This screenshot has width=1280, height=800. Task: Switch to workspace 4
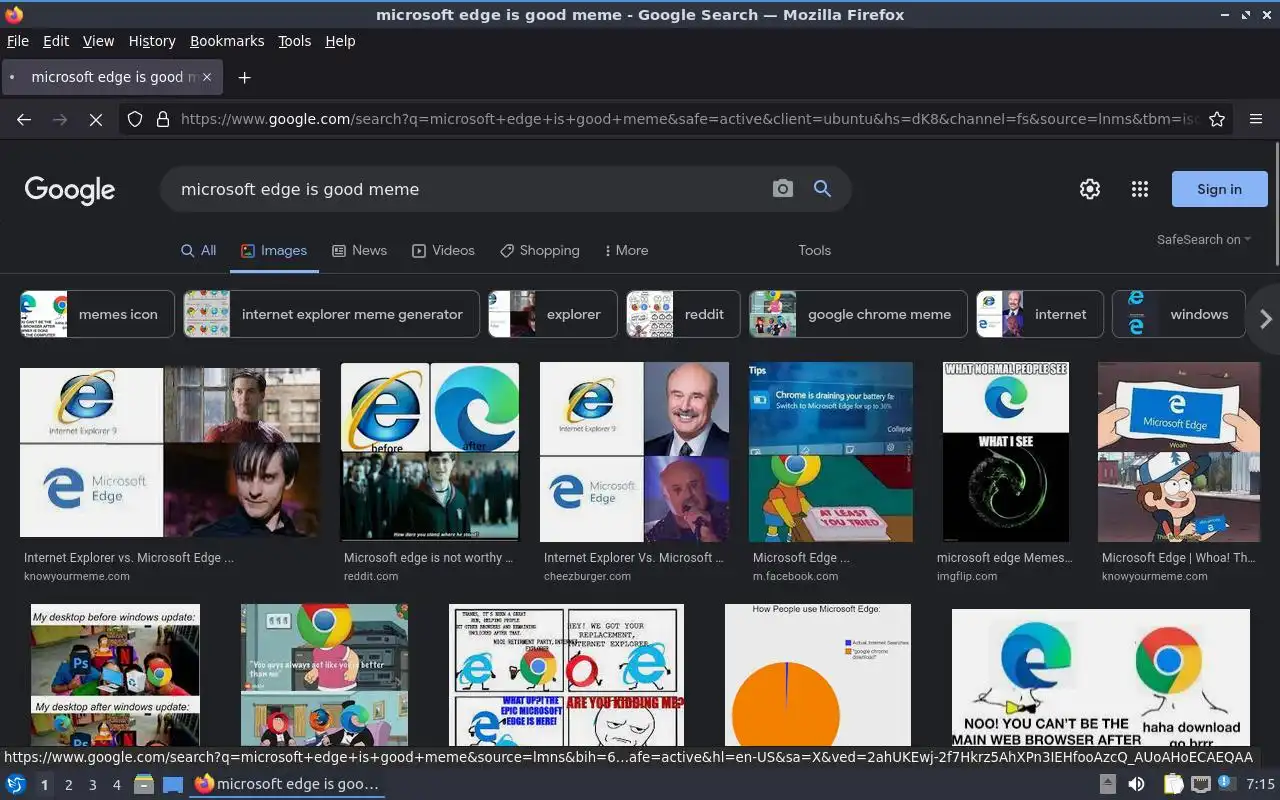tap(117, 785)
